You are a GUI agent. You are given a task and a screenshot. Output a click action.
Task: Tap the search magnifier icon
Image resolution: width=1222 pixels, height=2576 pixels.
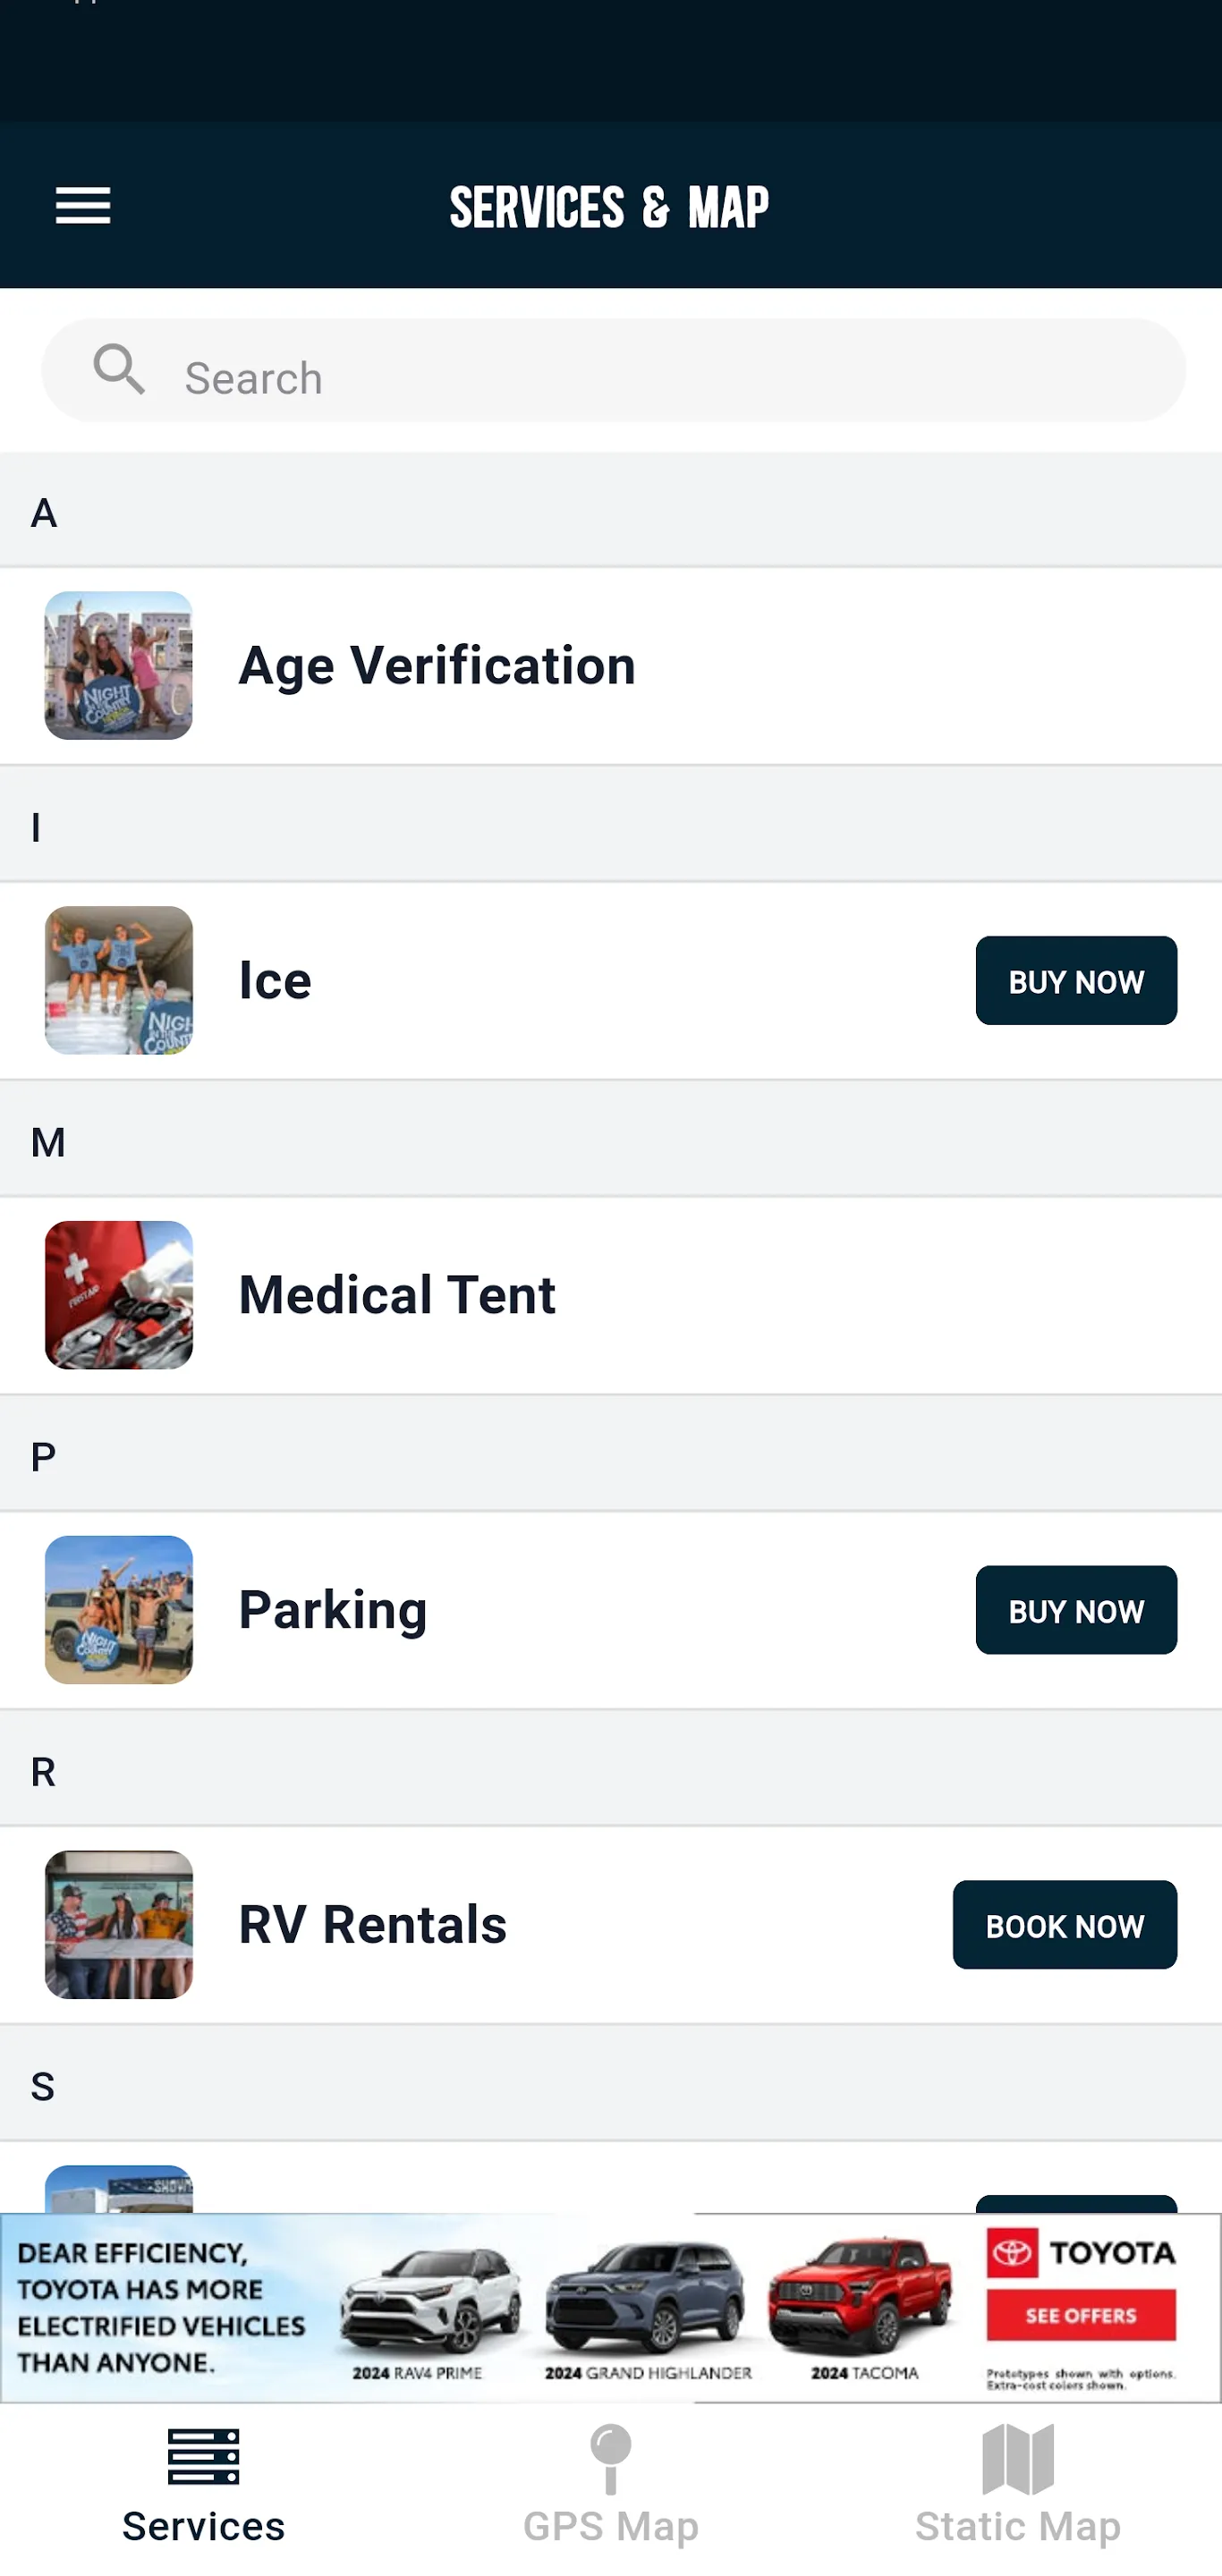[x=119, y=370]
